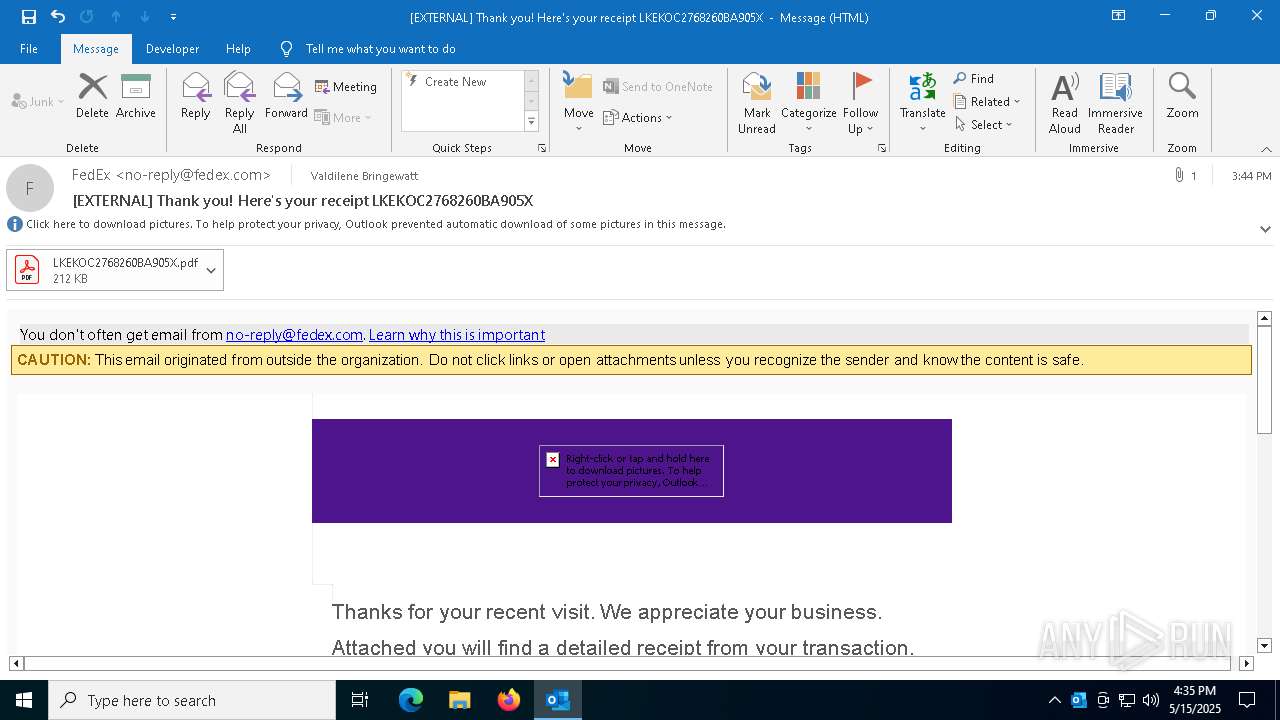This screenshot has height=720, width=1280.
Task: Start Read Aloud
Action: coord(1065,103)
